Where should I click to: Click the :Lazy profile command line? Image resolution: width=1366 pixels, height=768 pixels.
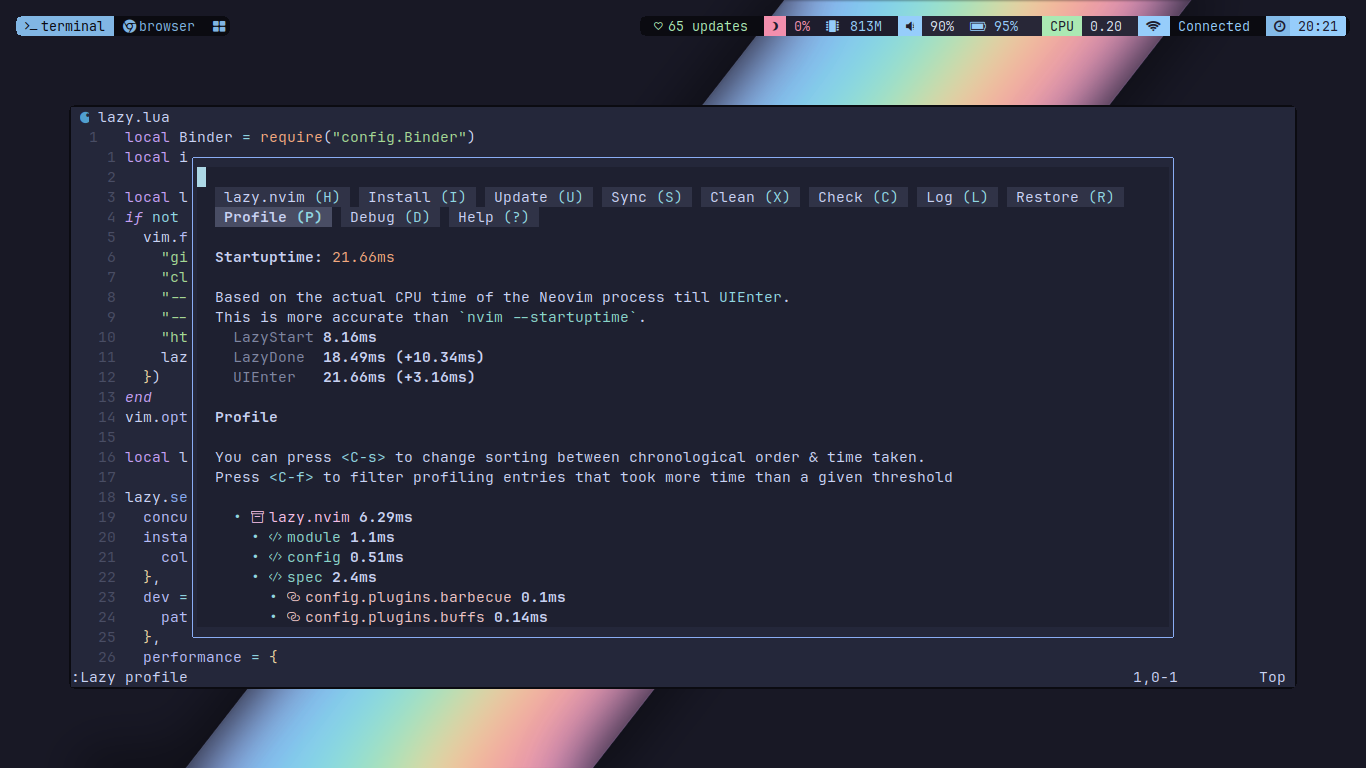pos(130,677)
